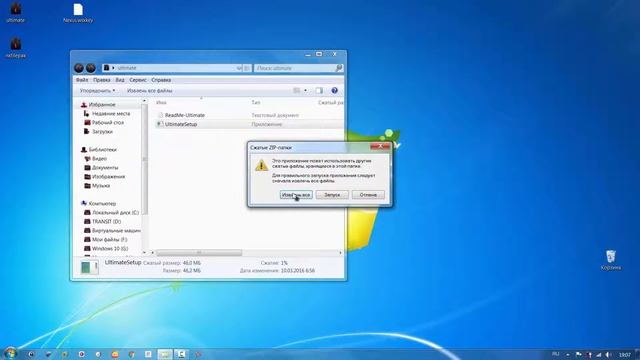Open the address bar history dropdown arrow
Viewport: 640px width, 360px height.
(x=239, y=68)
